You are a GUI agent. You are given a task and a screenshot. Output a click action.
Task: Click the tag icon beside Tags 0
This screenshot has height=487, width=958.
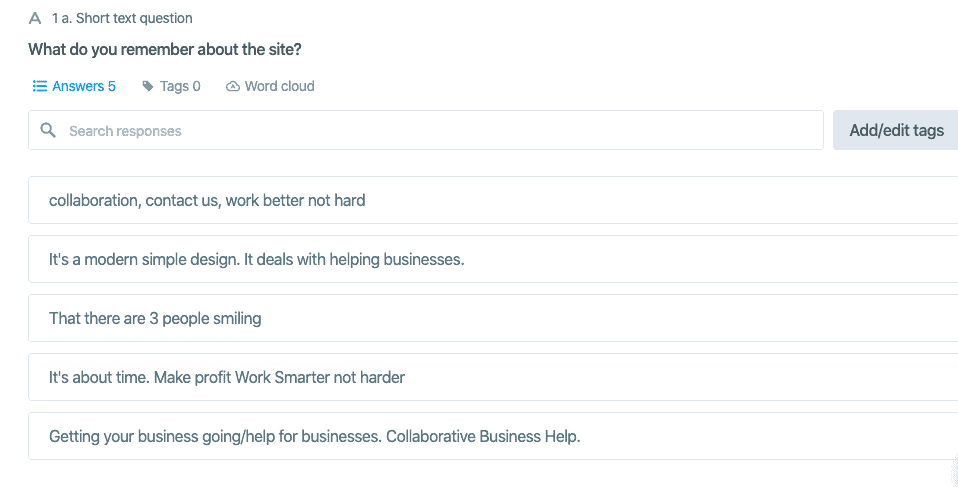(x=148, y=86)
